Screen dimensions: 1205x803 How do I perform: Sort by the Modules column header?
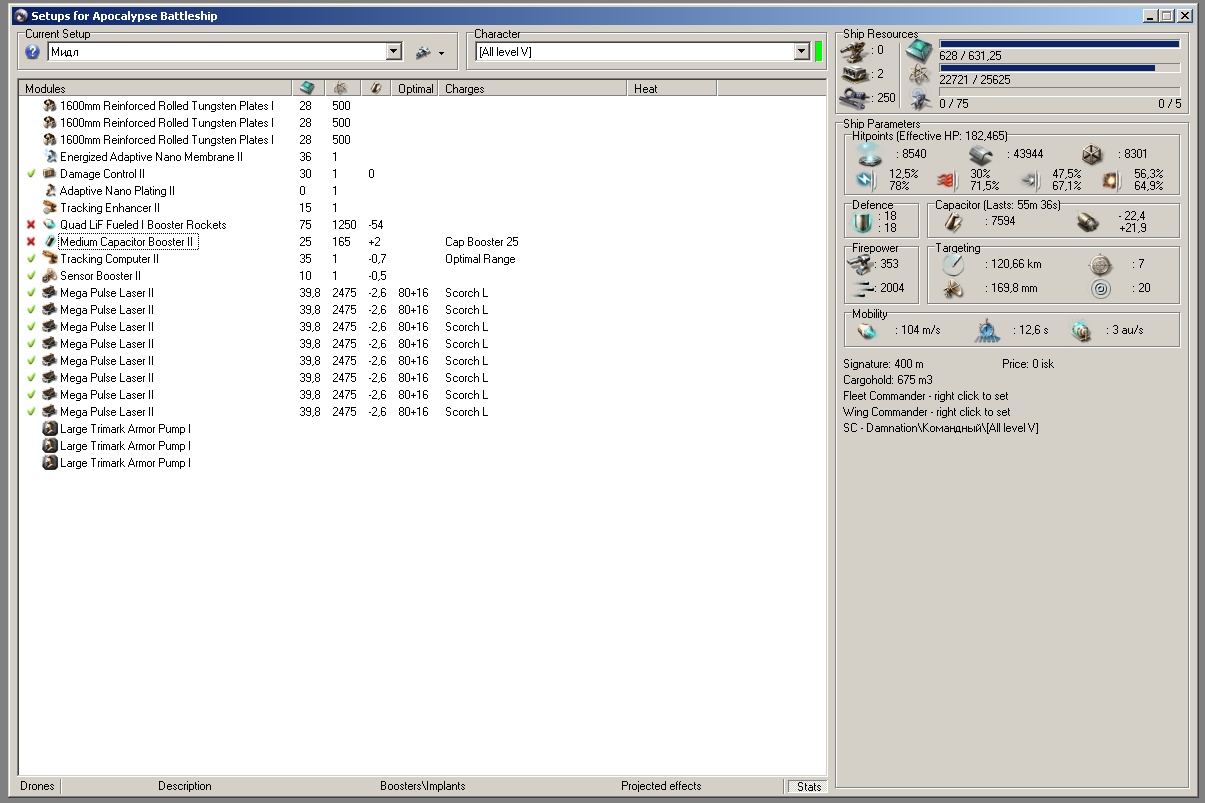pos(155,88)
